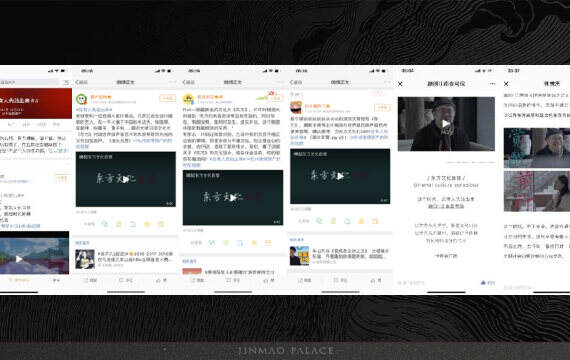The width and height of the screenshot is (570, 360).
Task: Go back from the green-avatar Weibo post
Action: (81, 82)
